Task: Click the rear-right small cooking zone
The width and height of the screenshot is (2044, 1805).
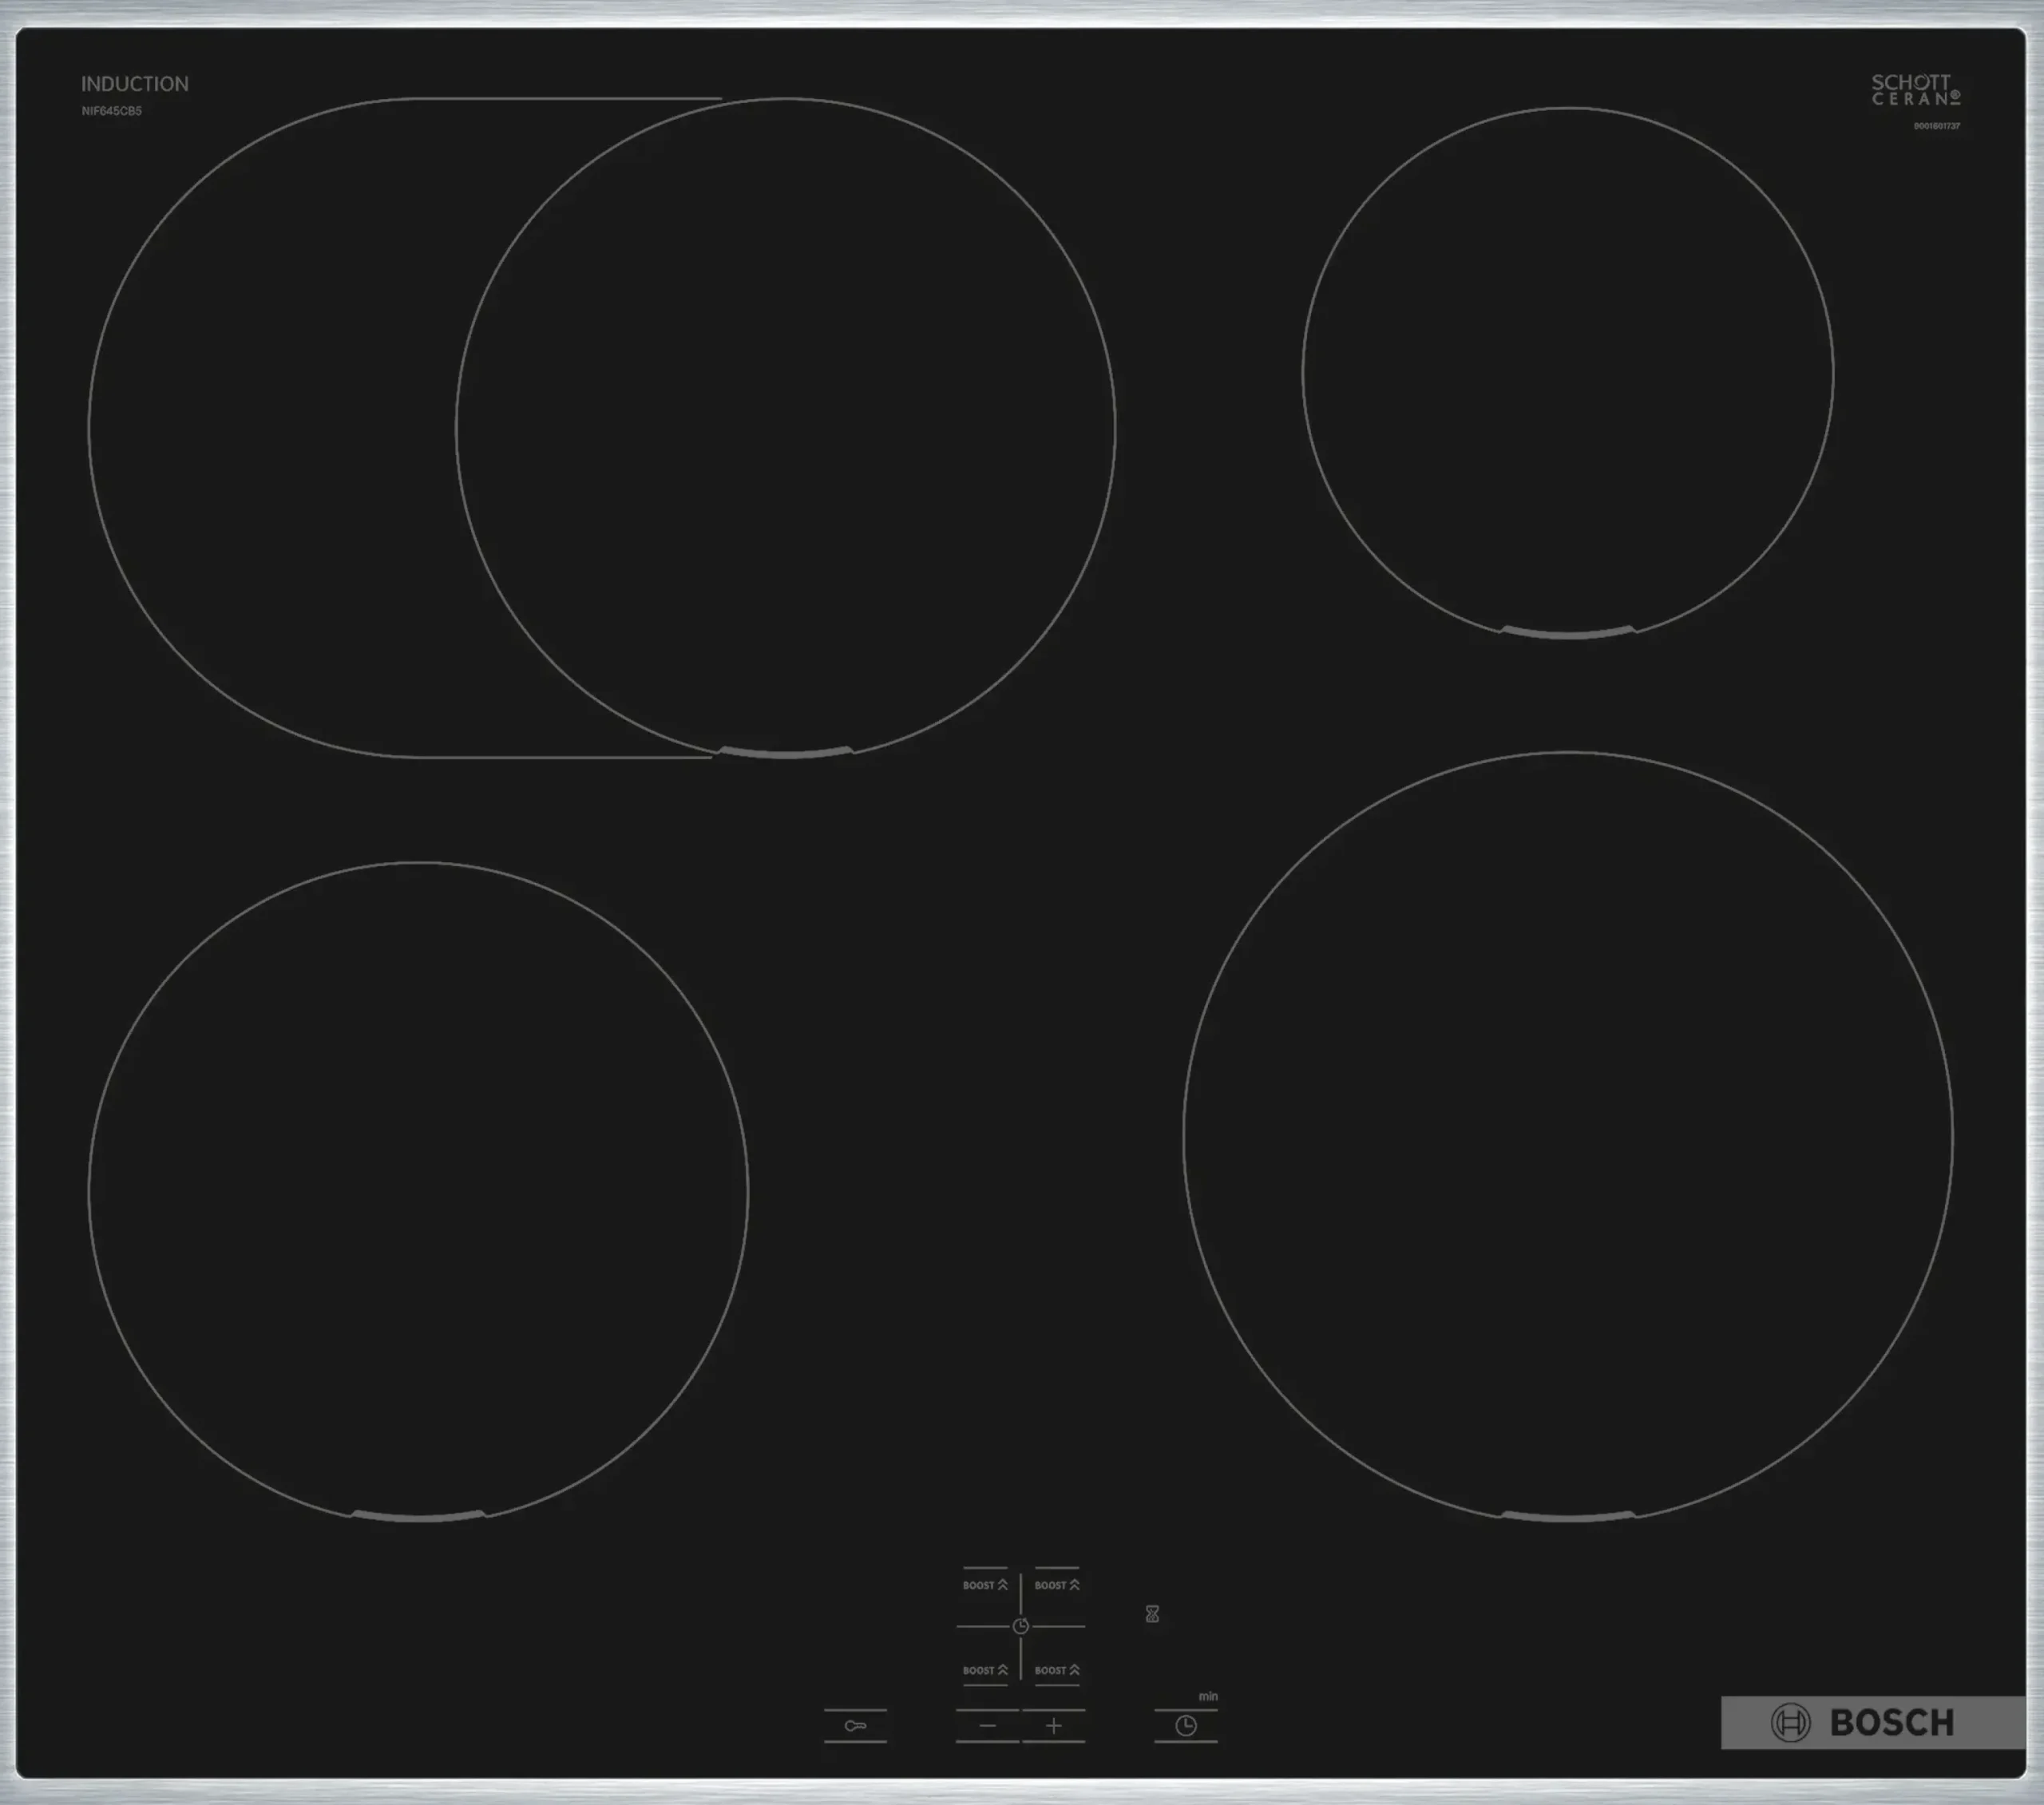Action: [1568, 372]
